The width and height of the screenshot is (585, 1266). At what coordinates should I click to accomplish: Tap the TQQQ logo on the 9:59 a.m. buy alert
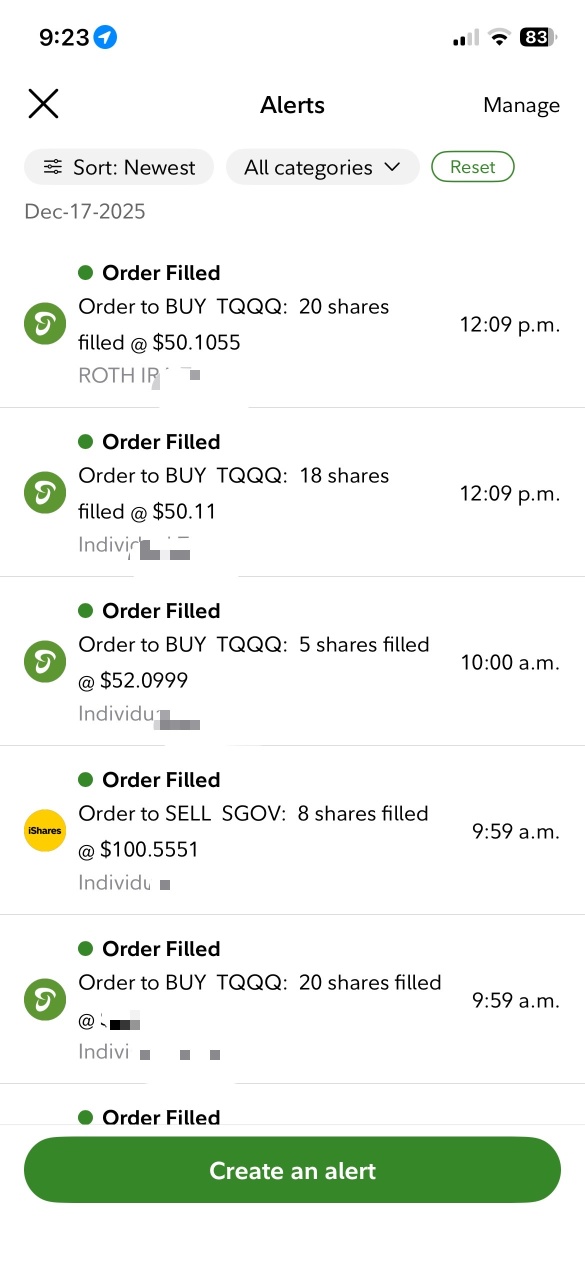(x=45, y=1000)
